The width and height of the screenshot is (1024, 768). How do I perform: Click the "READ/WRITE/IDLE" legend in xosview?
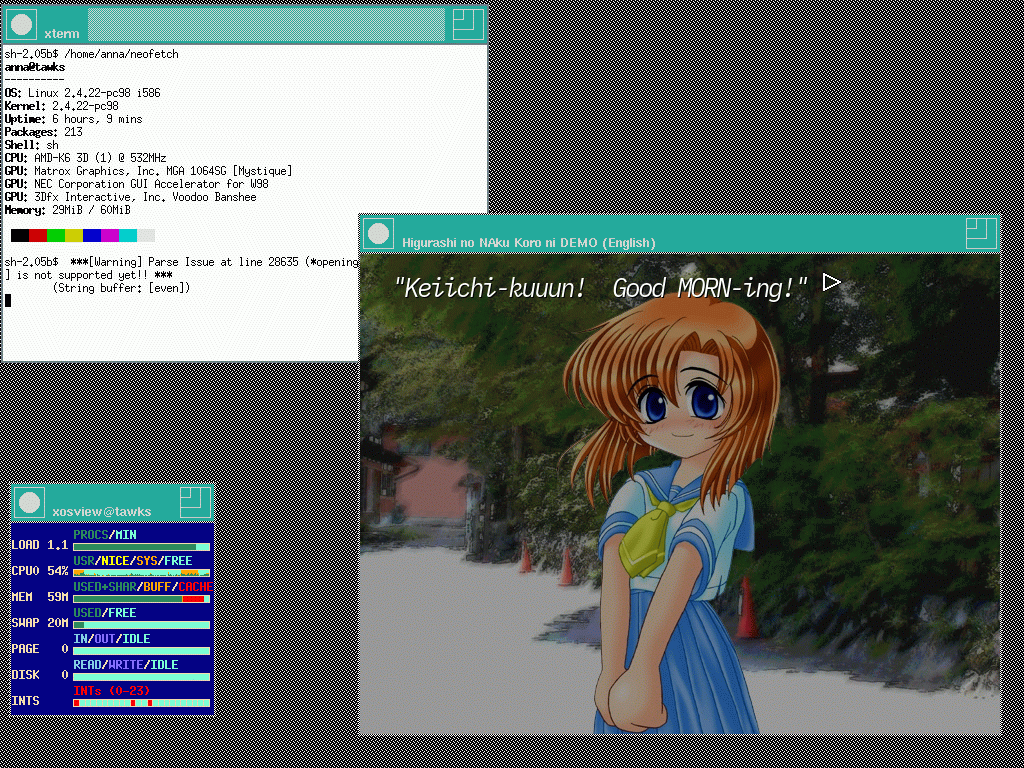click(x=125, y=665)
